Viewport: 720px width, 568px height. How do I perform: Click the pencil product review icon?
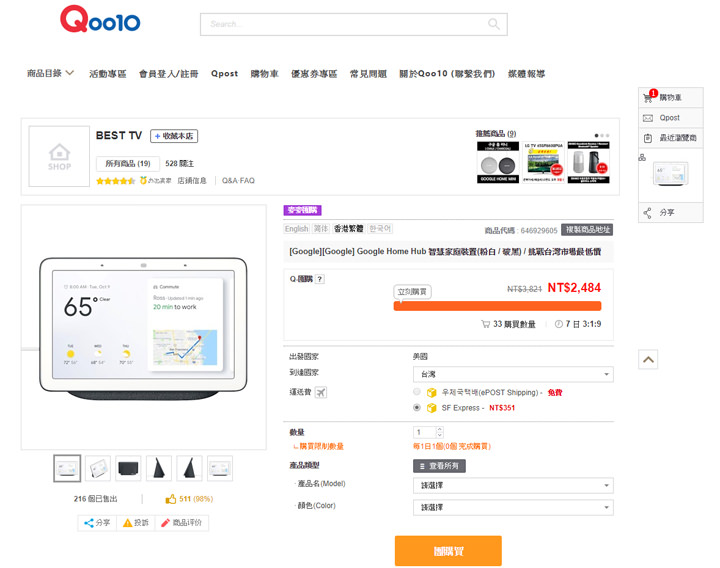click(x=165, y=523)
